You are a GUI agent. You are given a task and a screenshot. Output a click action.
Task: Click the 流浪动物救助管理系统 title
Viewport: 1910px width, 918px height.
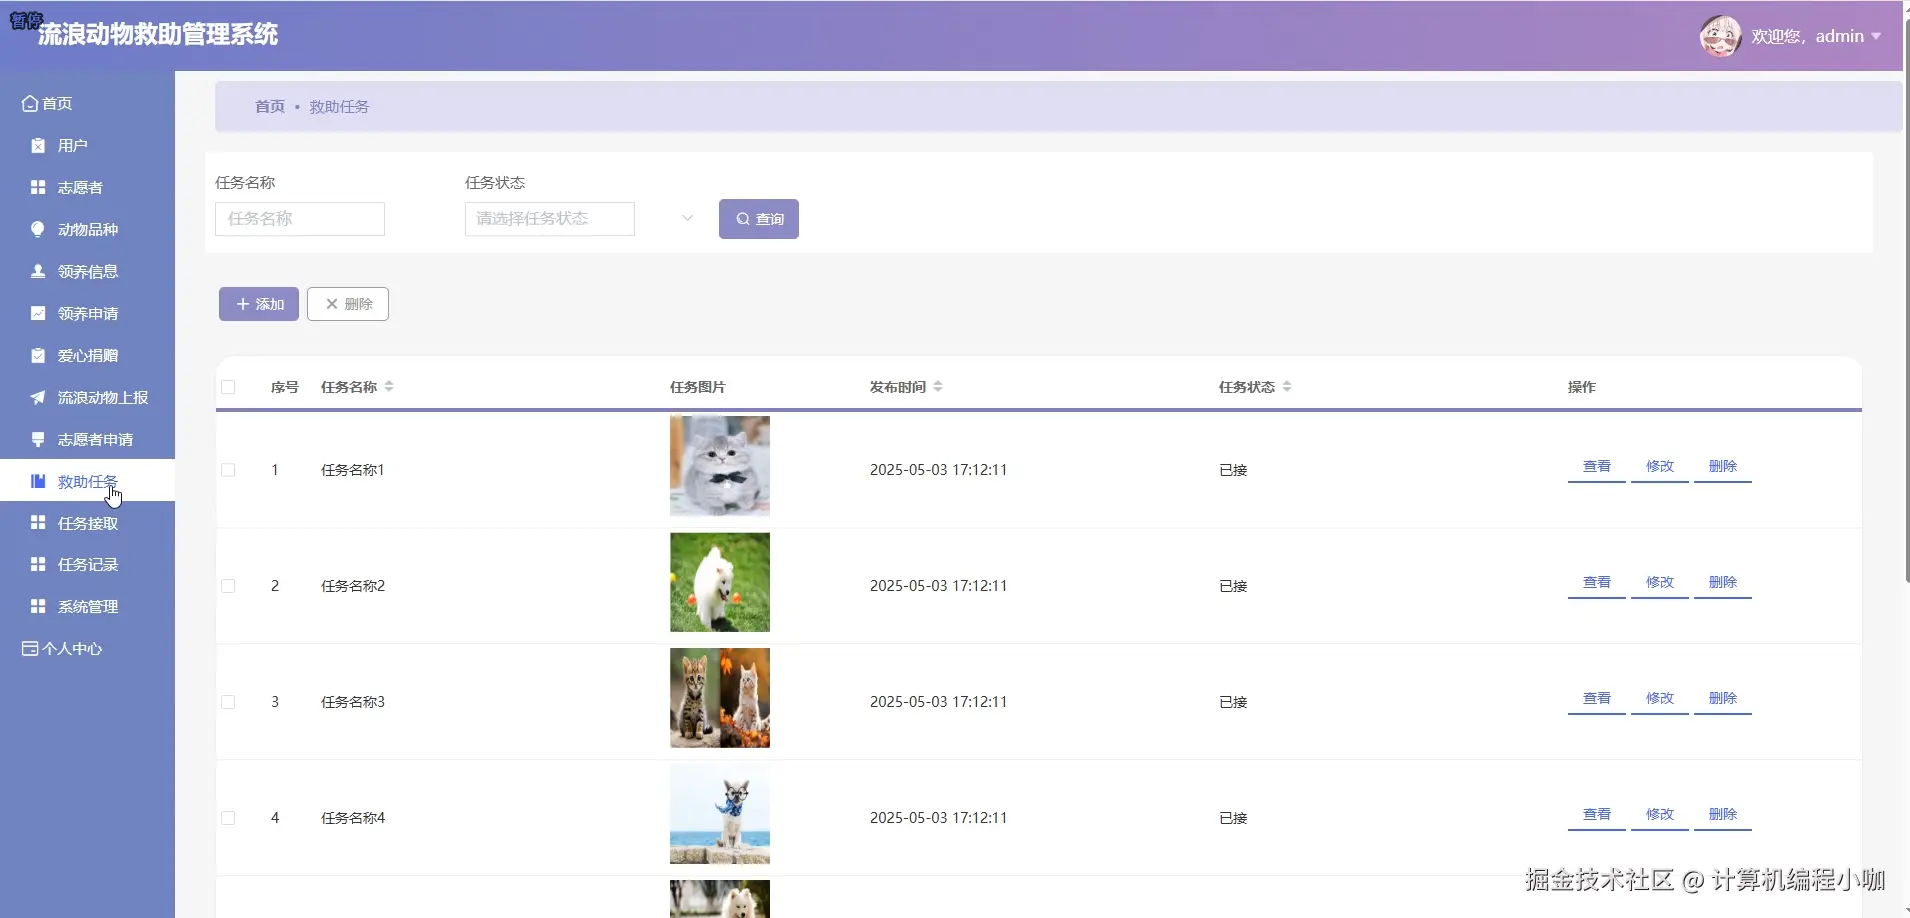point(158,35)
